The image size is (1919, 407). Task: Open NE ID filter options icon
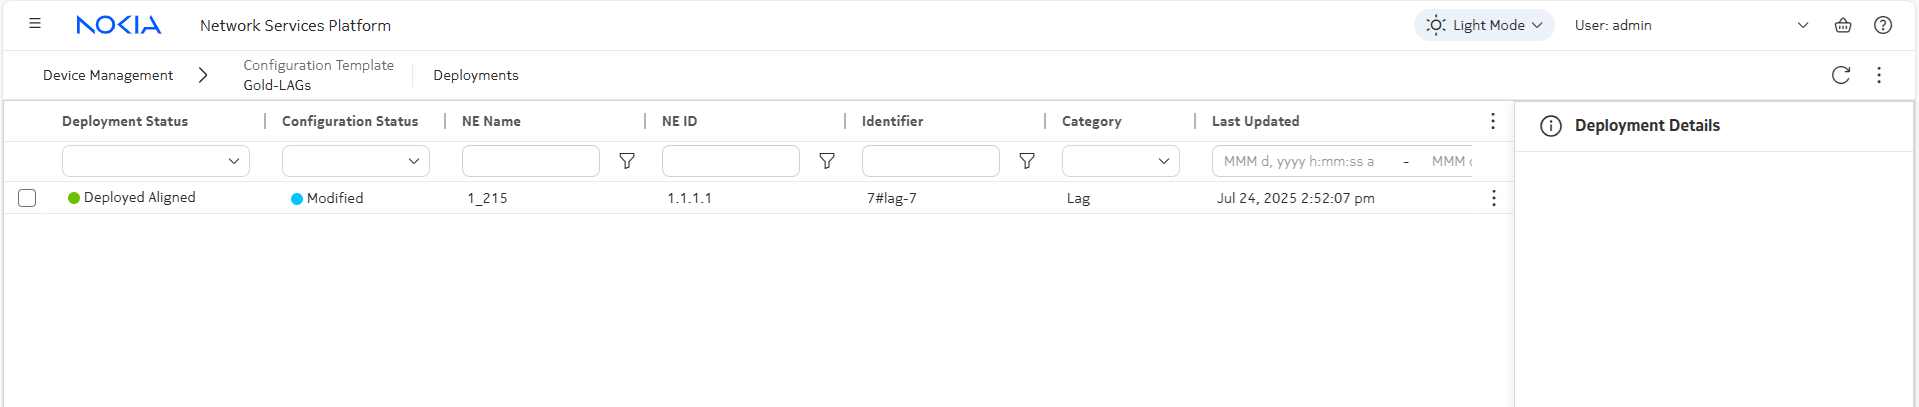point(827,161)
